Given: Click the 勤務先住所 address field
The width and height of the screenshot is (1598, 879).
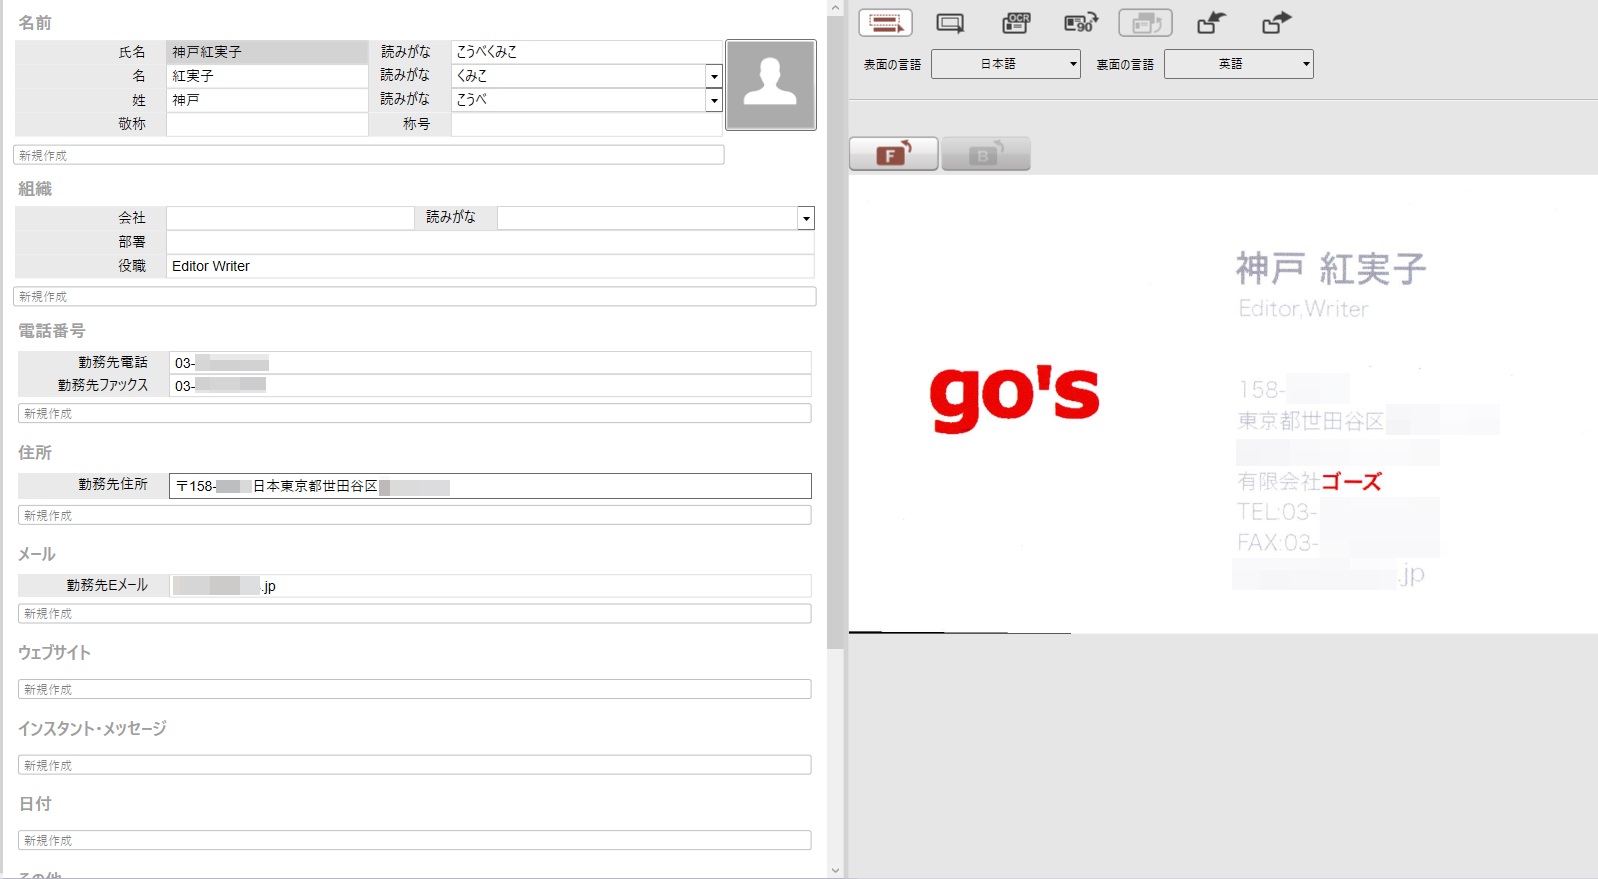Looking at the screenshot, I should point(490,486).
